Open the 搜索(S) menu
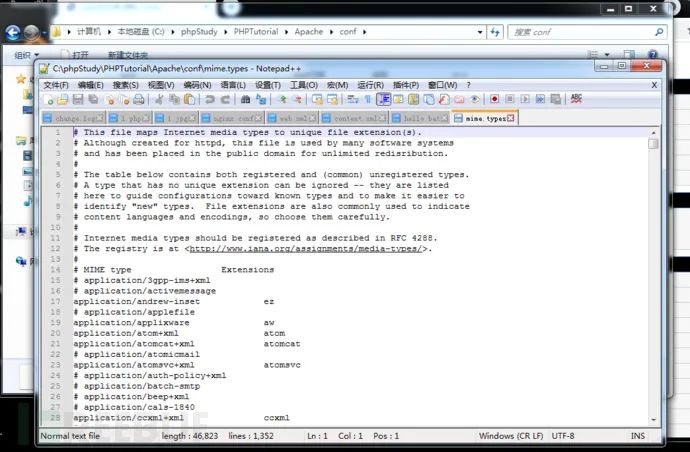Viewport: 690px width, 452px height. point(125,85)
